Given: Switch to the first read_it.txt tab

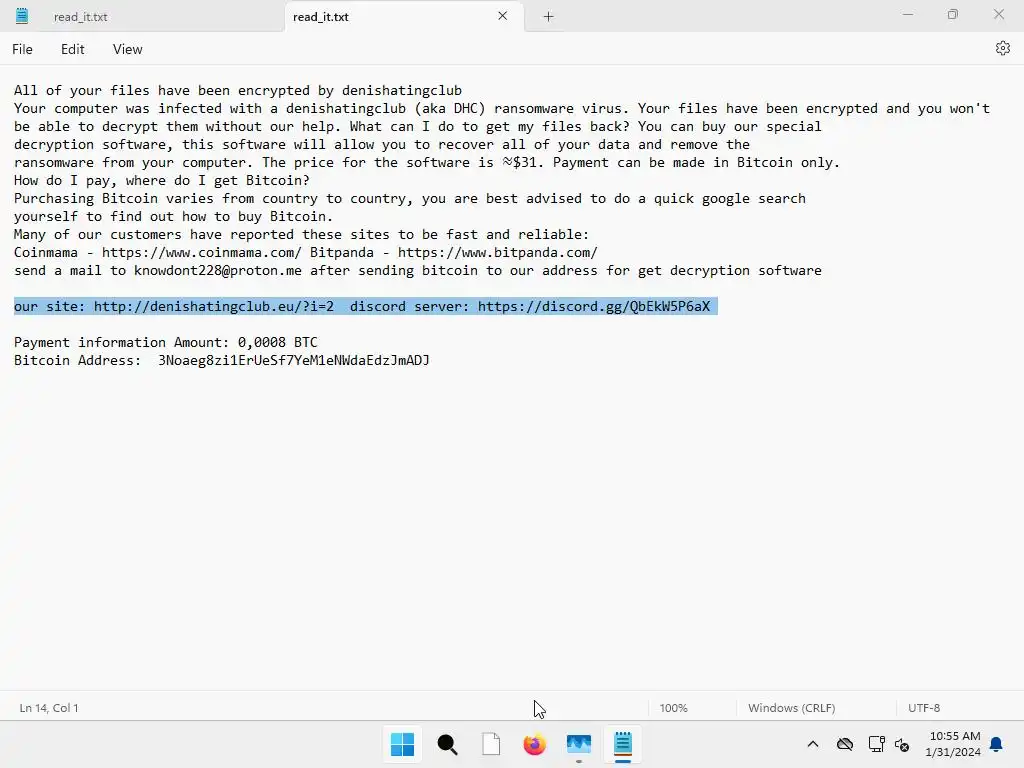Looking at the screenshot, I should click(x=80, y=17).
